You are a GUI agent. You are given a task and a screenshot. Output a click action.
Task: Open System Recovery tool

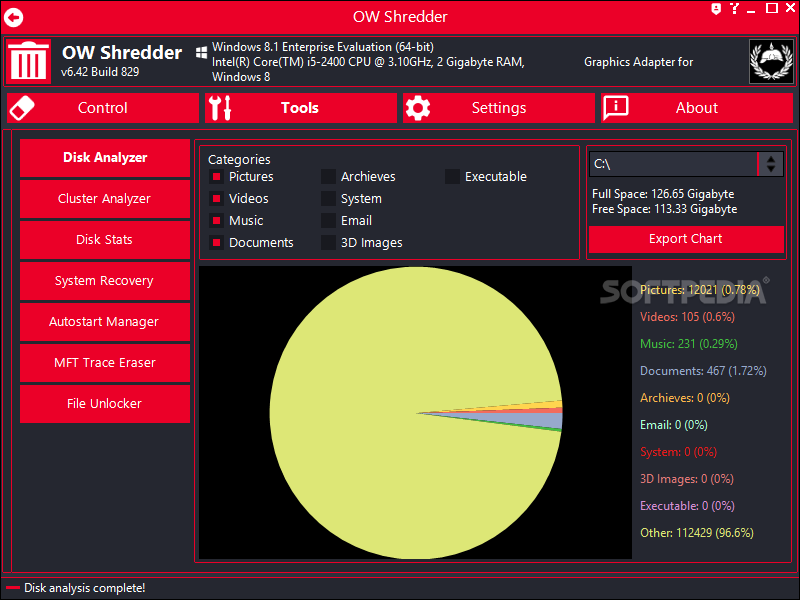pyautogui.click(x=105, y=281)
